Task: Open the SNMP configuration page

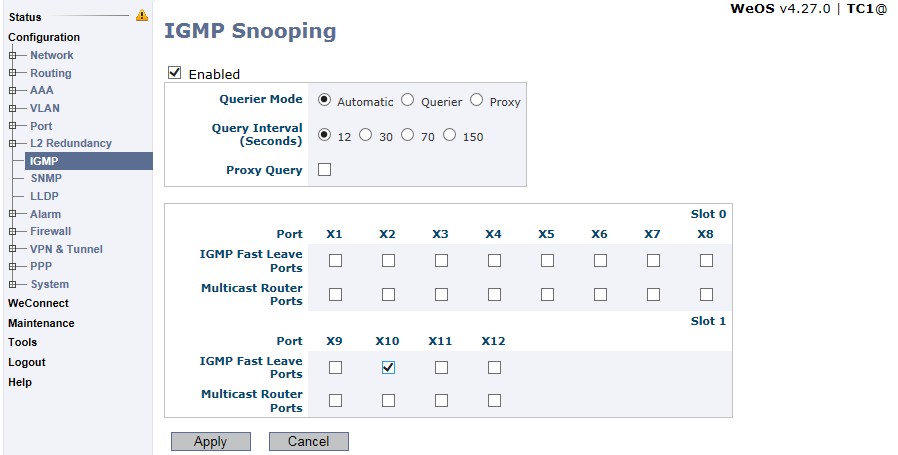Action: 46,178
